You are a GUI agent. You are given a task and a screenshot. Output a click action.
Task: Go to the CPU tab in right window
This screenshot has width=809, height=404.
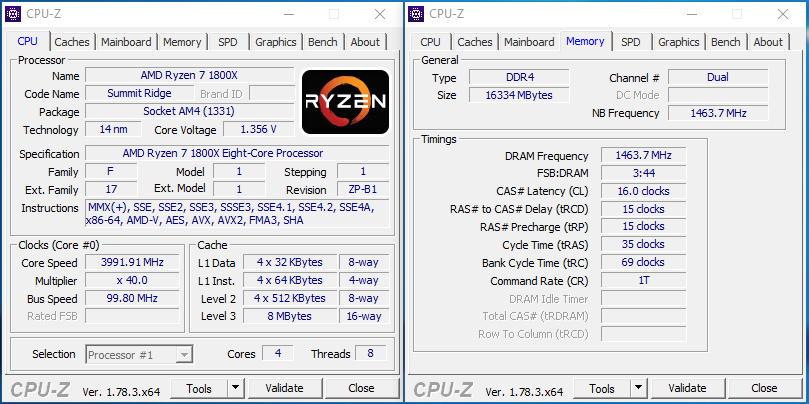[x=430, y=42]
